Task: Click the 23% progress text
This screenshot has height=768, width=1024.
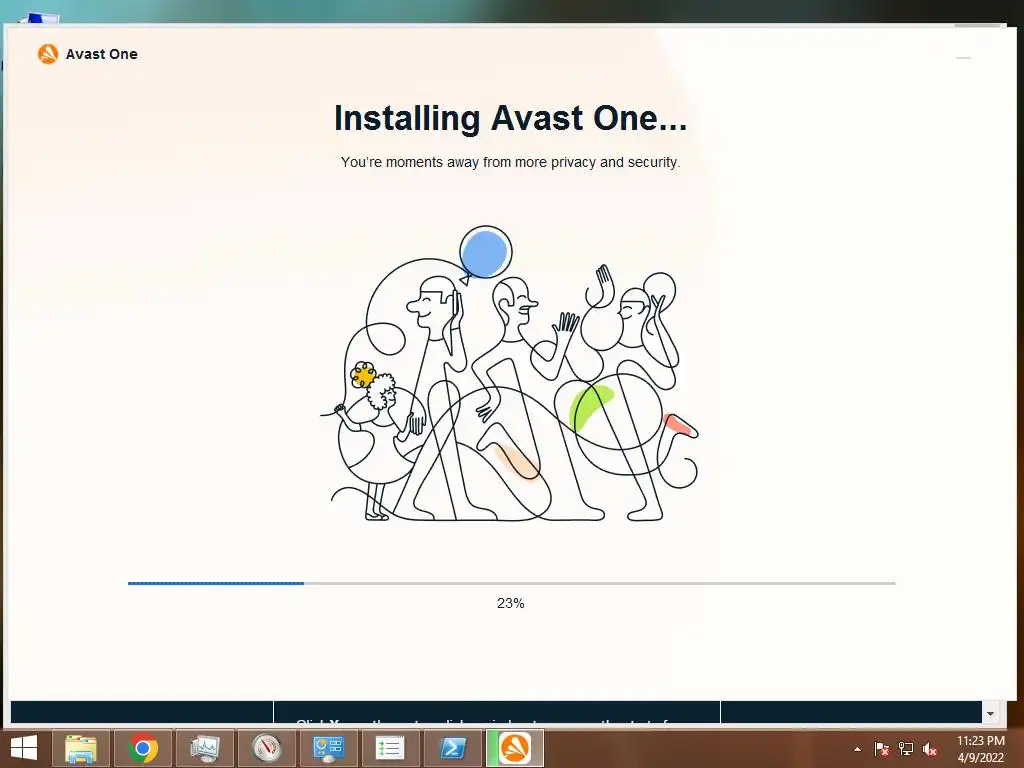Action: click(511, 603)
